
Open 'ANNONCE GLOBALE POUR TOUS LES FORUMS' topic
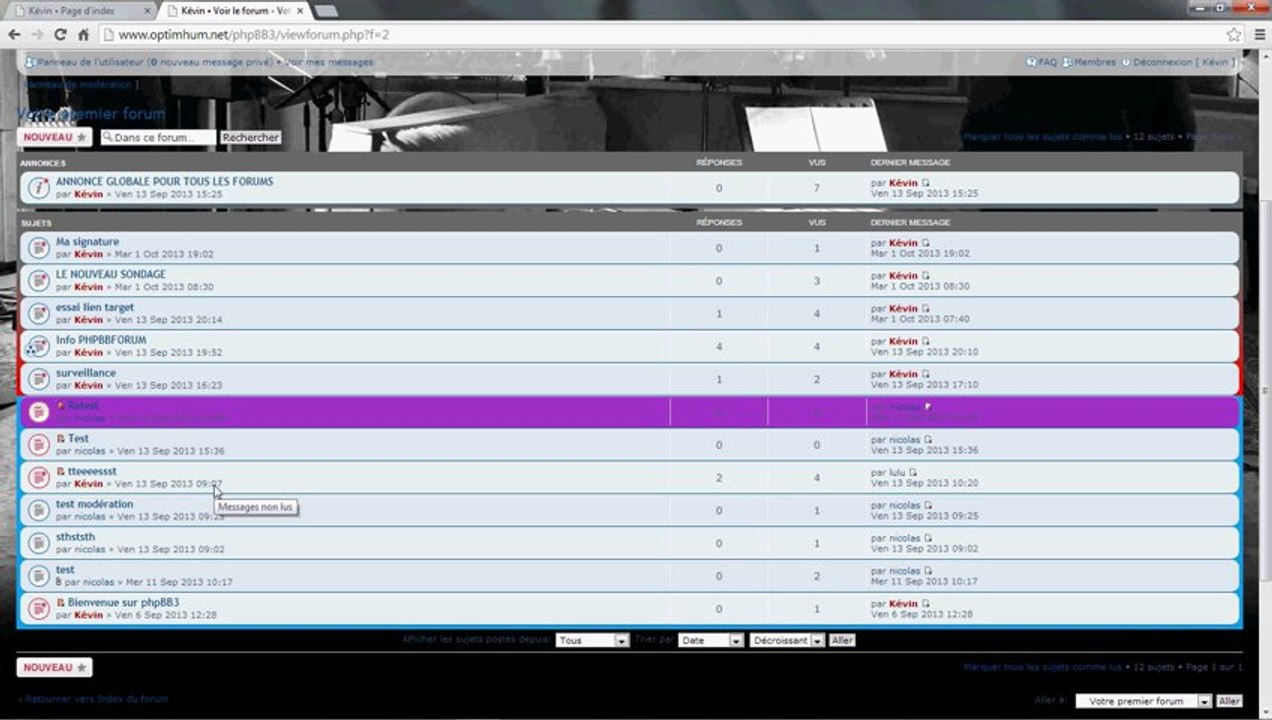(x=164, y=181)
